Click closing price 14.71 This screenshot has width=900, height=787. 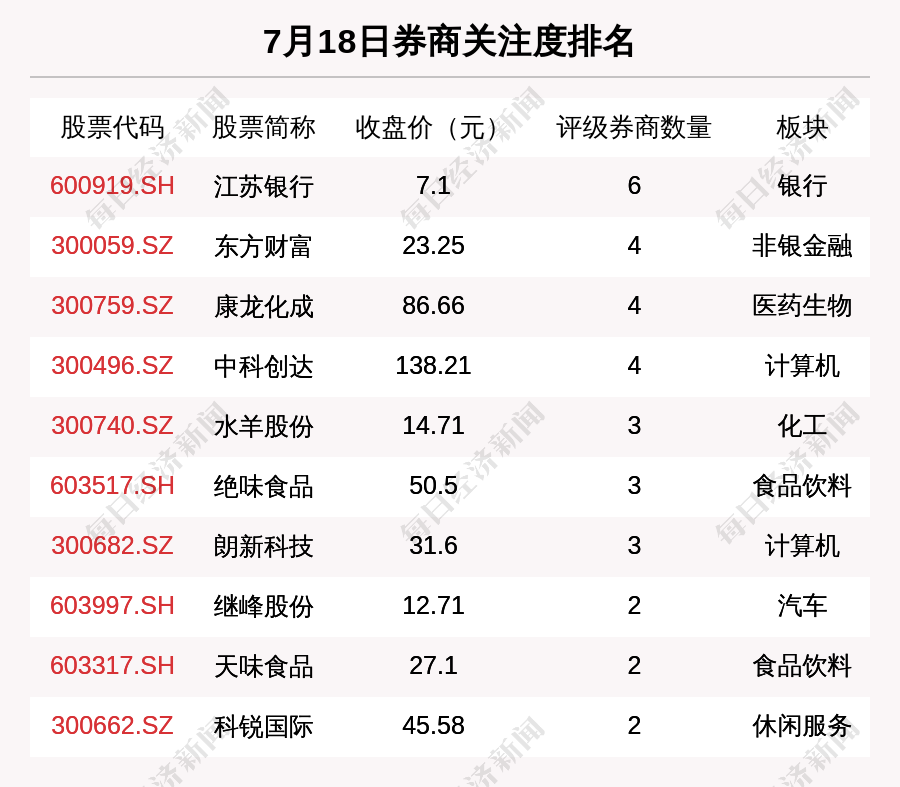coord(433,426)
